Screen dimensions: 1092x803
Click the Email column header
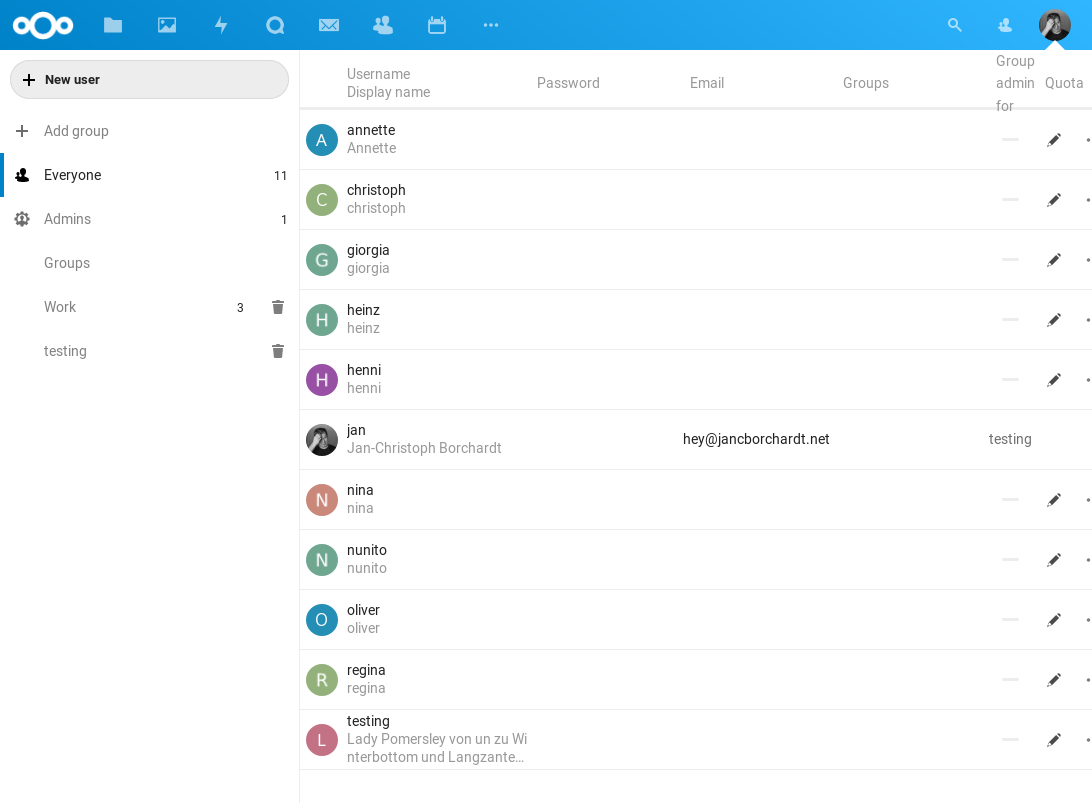coord(707,83)
